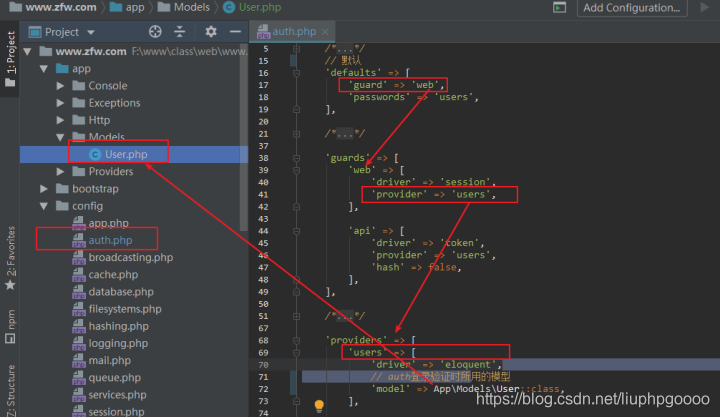Toggle code fold at line 51 comment
The height and width of the screenshot is (418, 720).
(297, 316)
